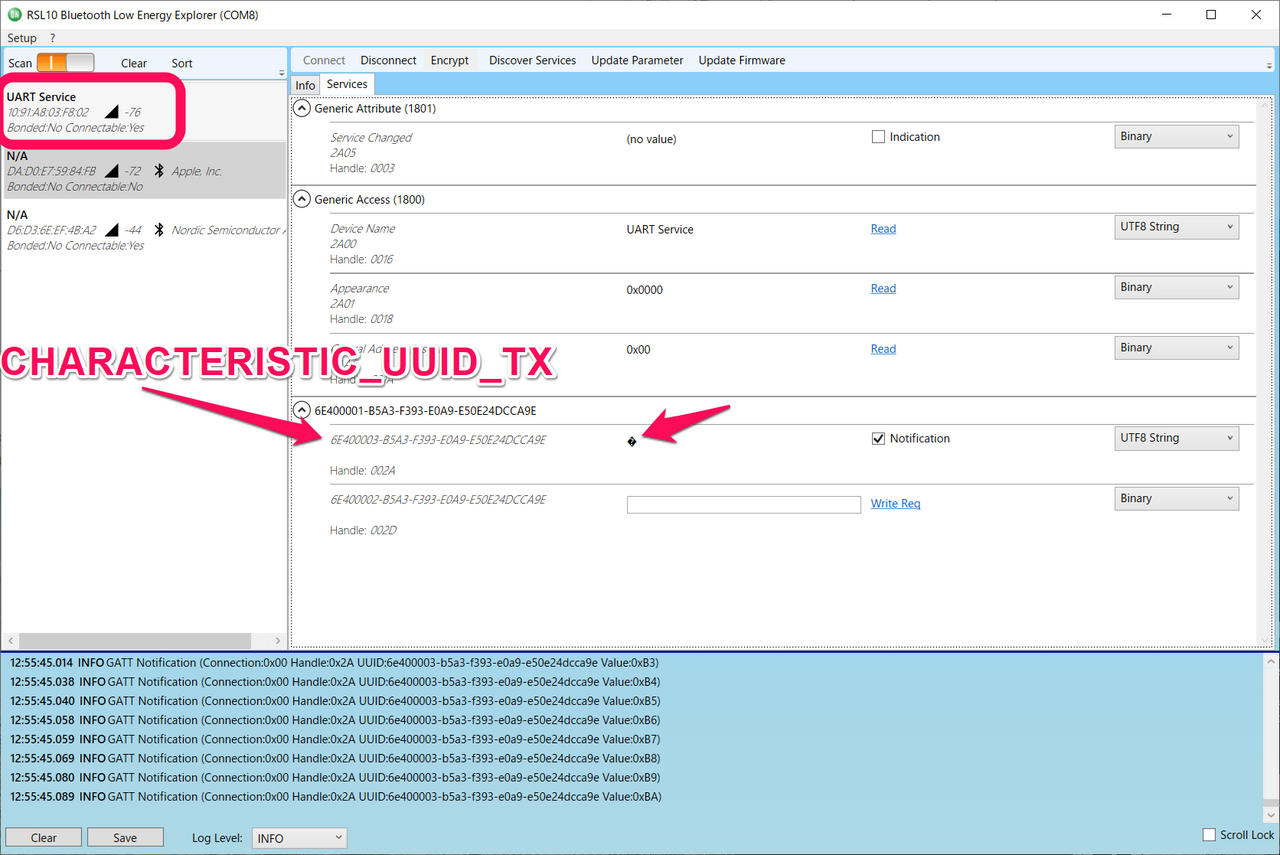Uncheck the Notification checkbox
The width and height of the screenshot is (1280, 855).
tap(878, 439)
